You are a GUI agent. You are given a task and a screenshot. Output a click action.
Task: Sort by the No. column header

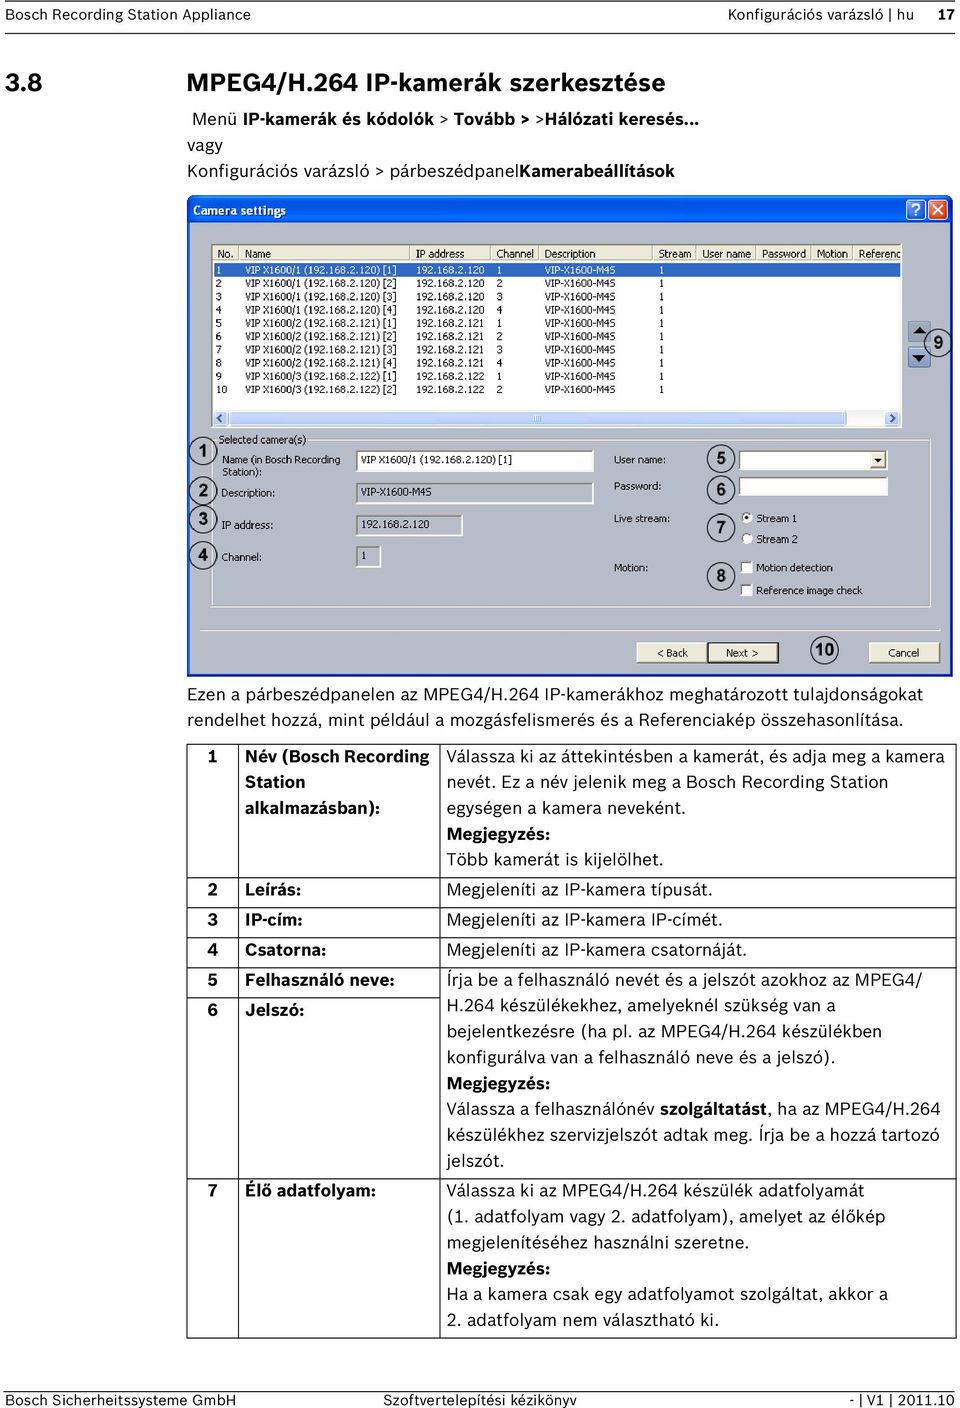(x=227, y=254)
